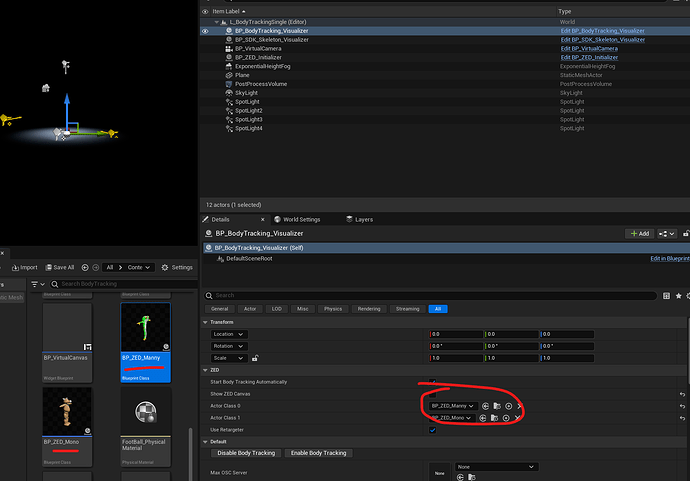This screenshot has height=481, width=690.
Task: Toggle visibility of BP_BodyTracking_Visualizer actor
Action: tap(206, 31)
